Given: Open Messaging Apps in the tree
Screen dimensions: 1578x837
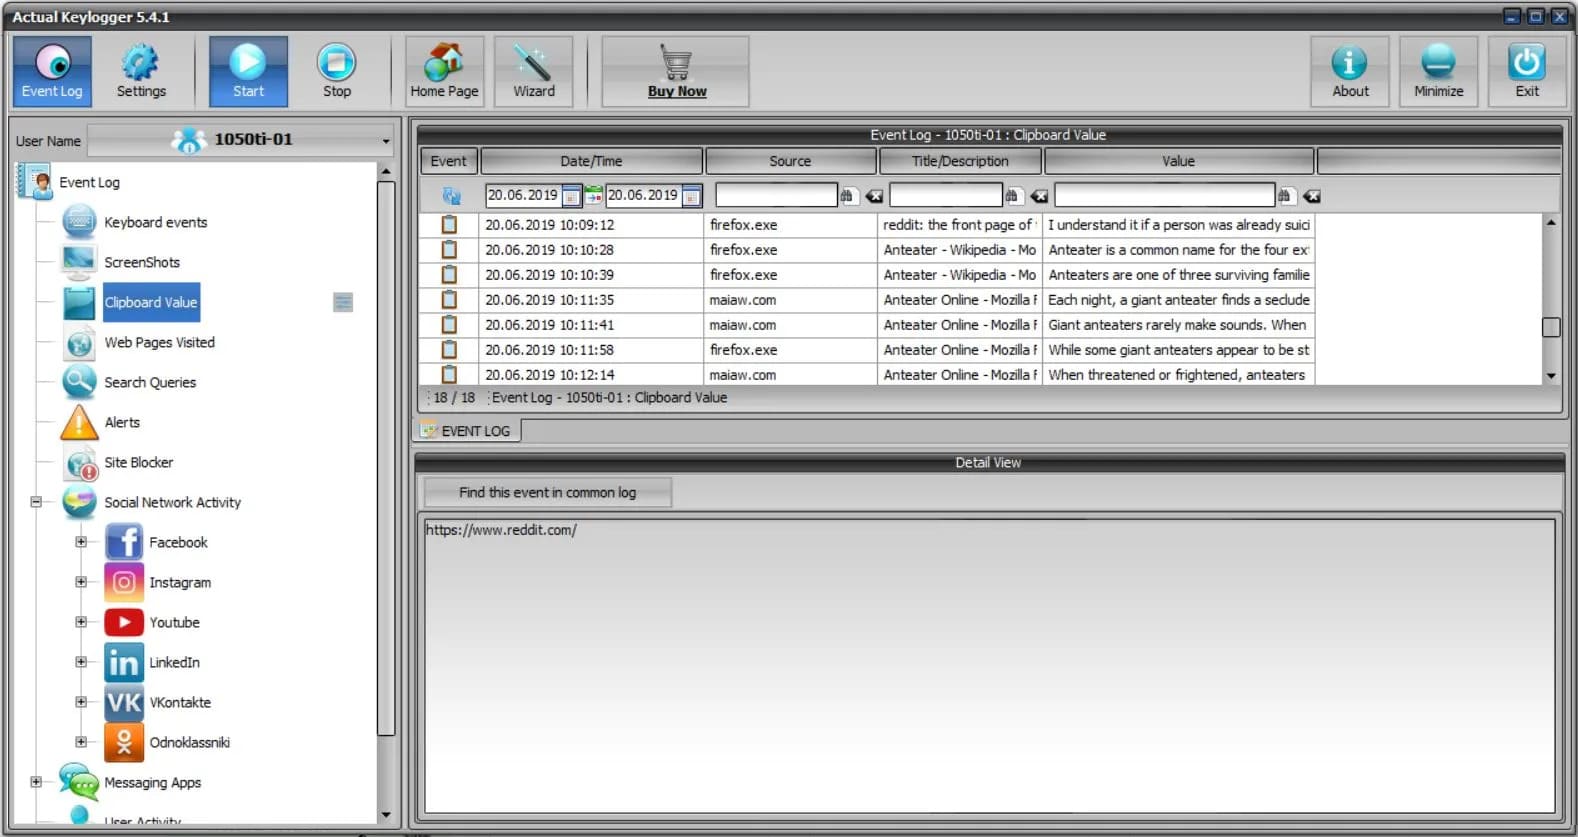Looking at the screenshot, I should click(x=152, y=782).
